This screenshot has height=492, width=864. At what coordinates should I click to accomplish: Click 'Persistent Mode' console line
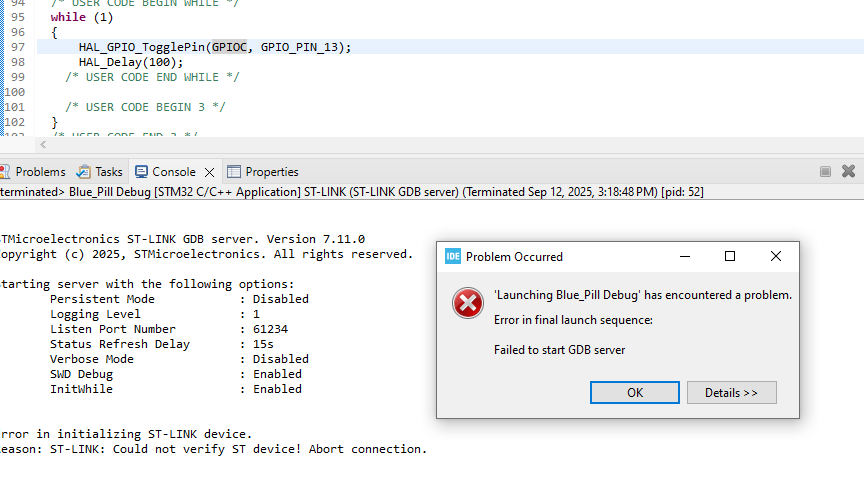click(179, 299)
